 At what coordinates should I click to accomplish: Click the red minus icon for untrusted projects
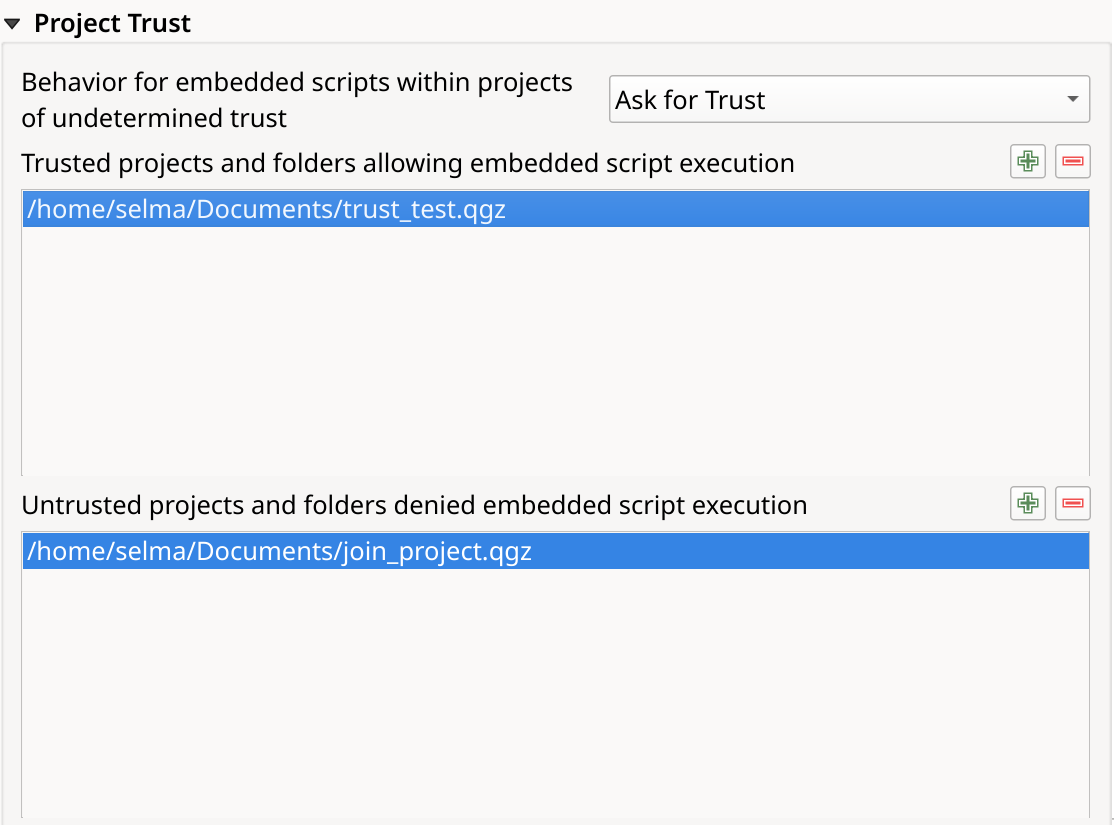(1072, 503)
